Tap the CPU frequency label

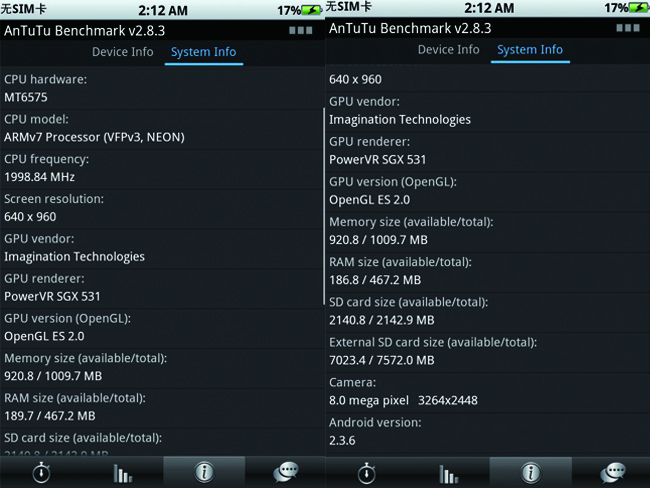point(46,160)
